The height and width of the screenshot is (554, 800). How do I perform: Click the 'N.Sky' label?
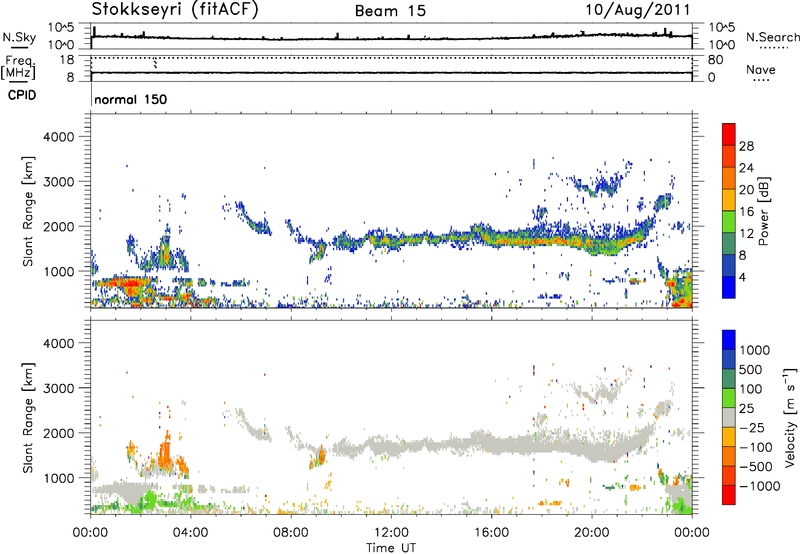[x=19, y=37]
